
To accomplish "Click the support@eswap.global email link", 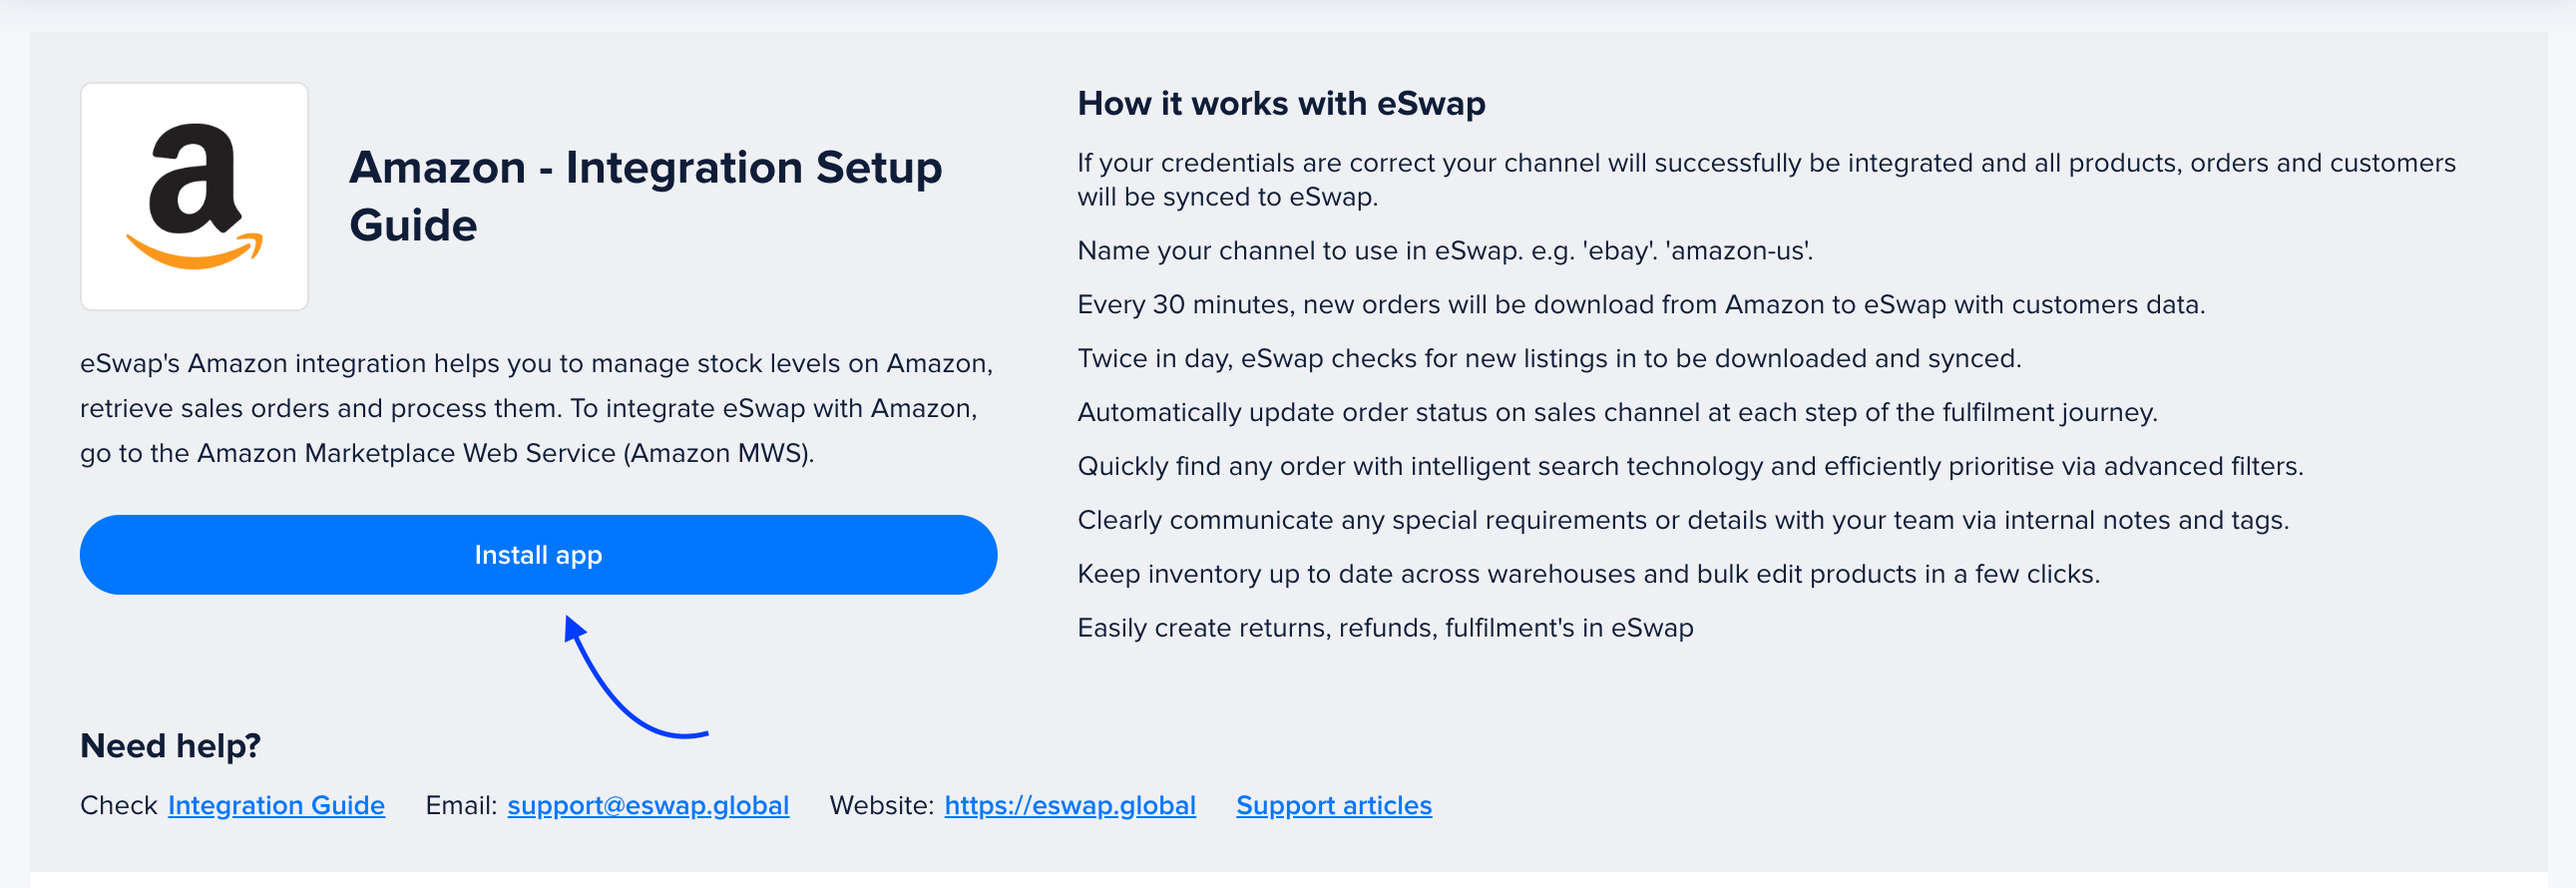I will (x=648, y=805).
